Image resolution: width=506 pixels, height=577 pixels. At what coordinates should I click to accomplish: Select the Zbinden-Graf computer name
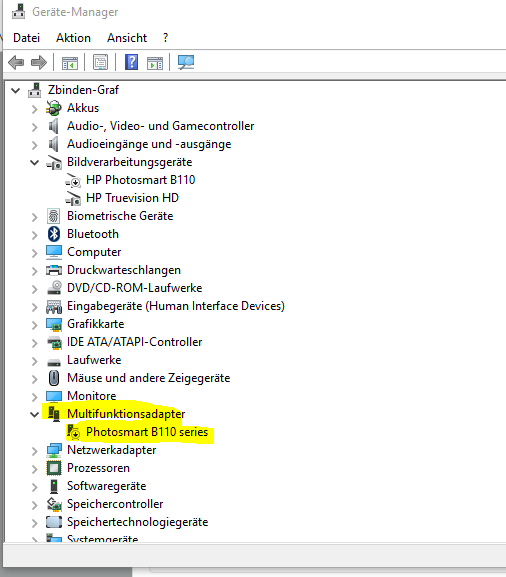click(84, 90)
